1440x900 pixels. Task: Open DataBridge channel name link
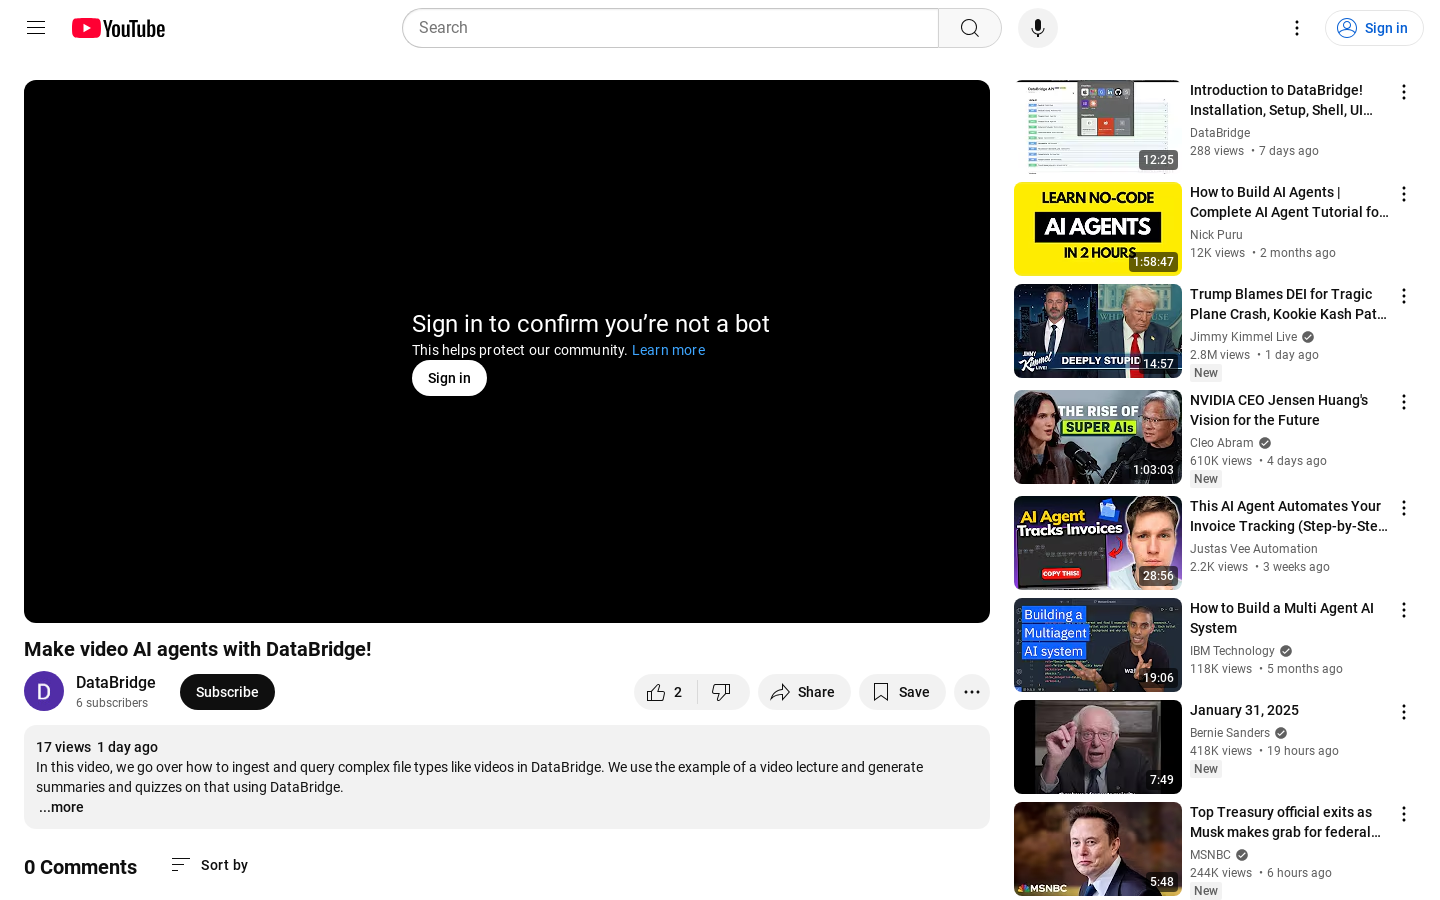(116, 682)
